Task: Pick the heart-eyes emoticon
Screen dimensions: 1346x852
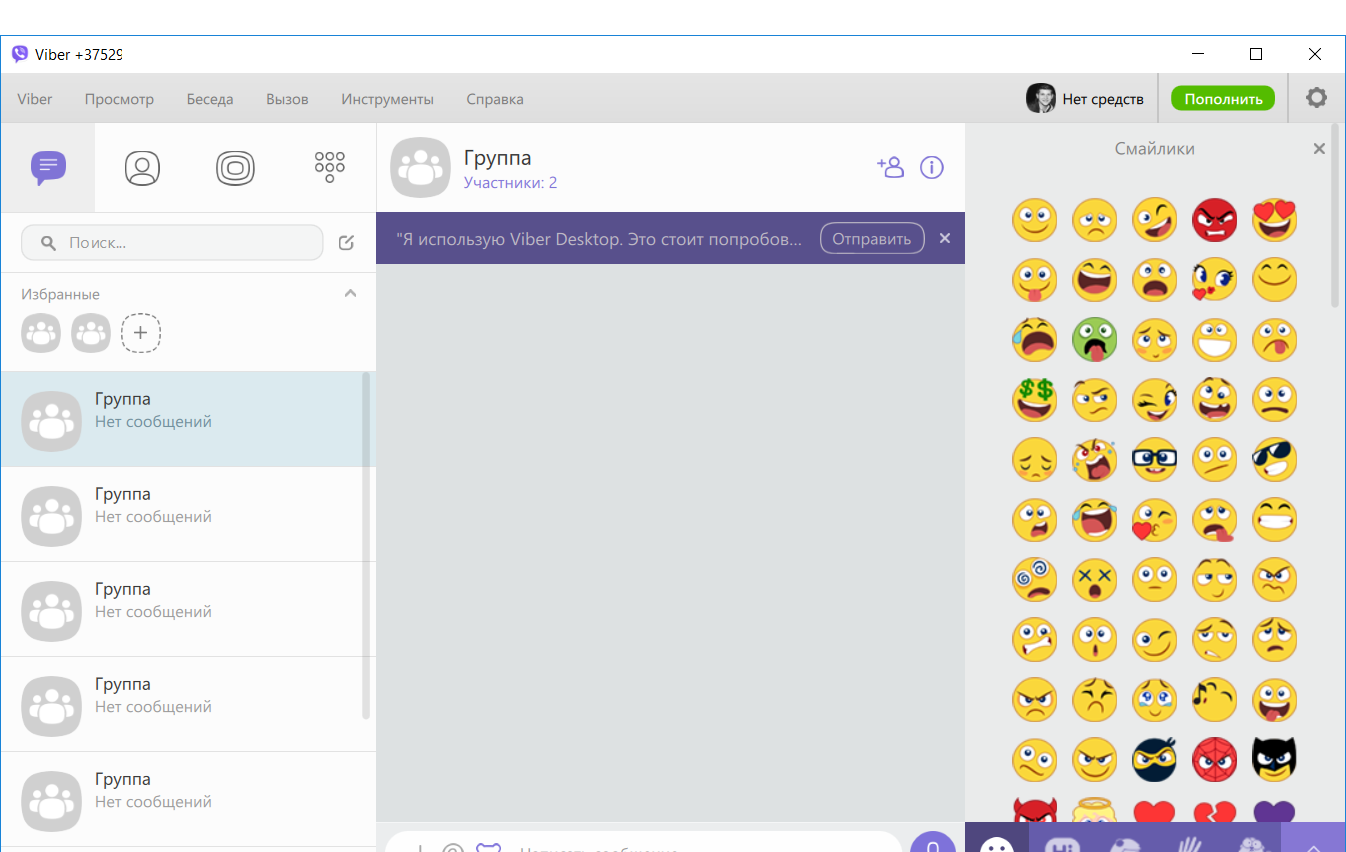Action: pos(1274,220)
